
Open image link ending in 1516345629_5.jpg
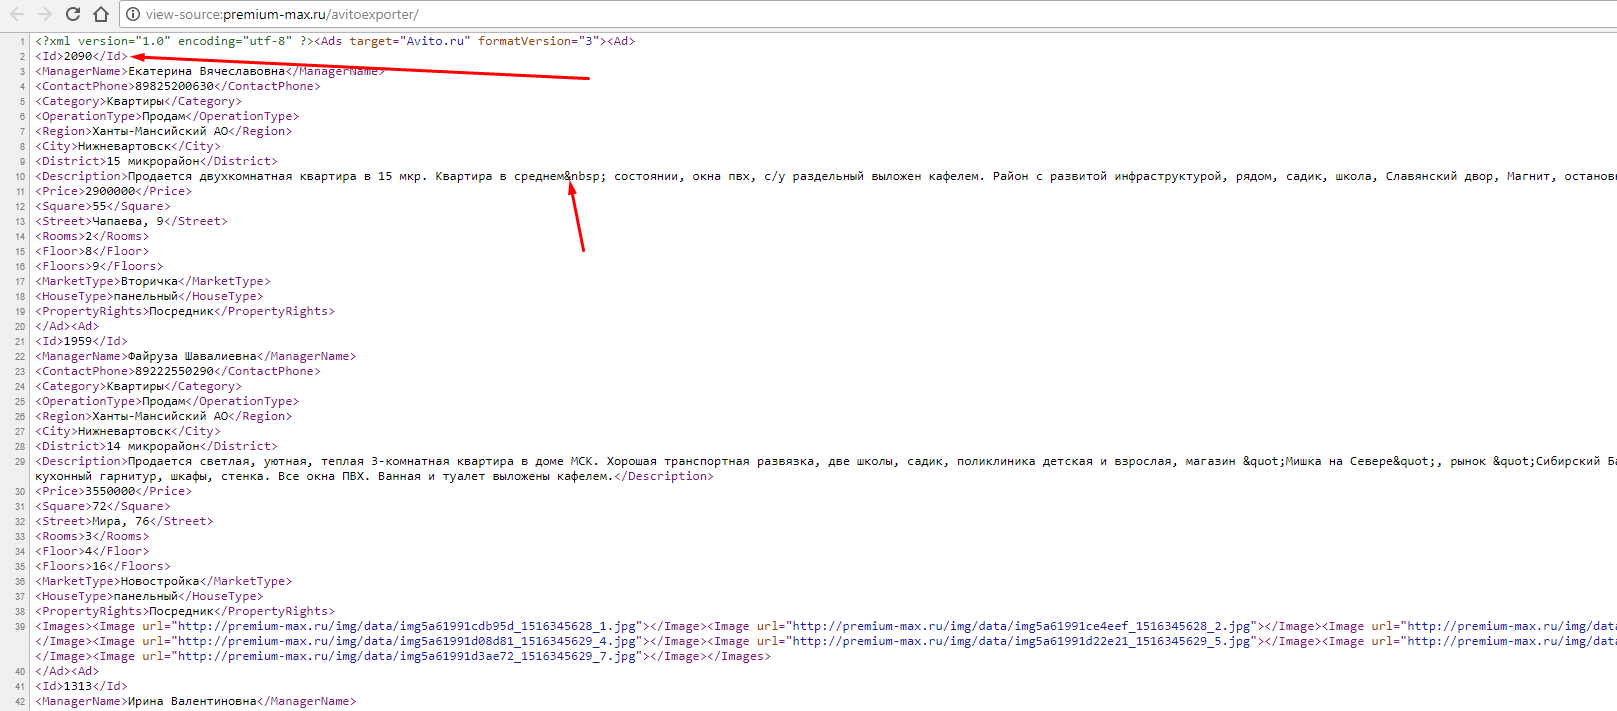1022,641
